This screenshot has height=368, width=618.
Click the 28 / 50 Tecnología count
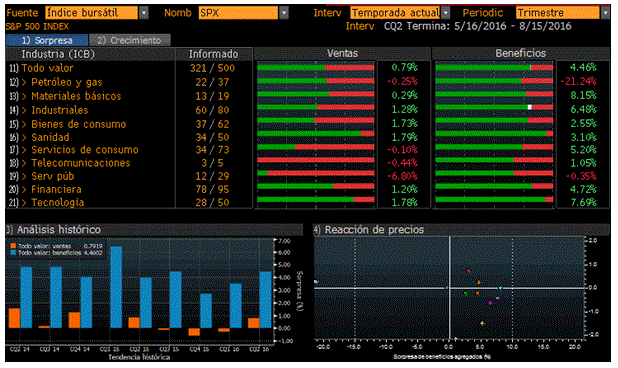click(212, 203)
